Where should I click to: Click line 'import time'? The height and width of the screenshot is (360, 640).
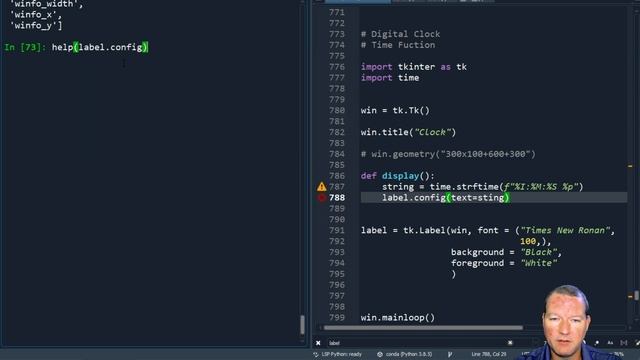390,78
